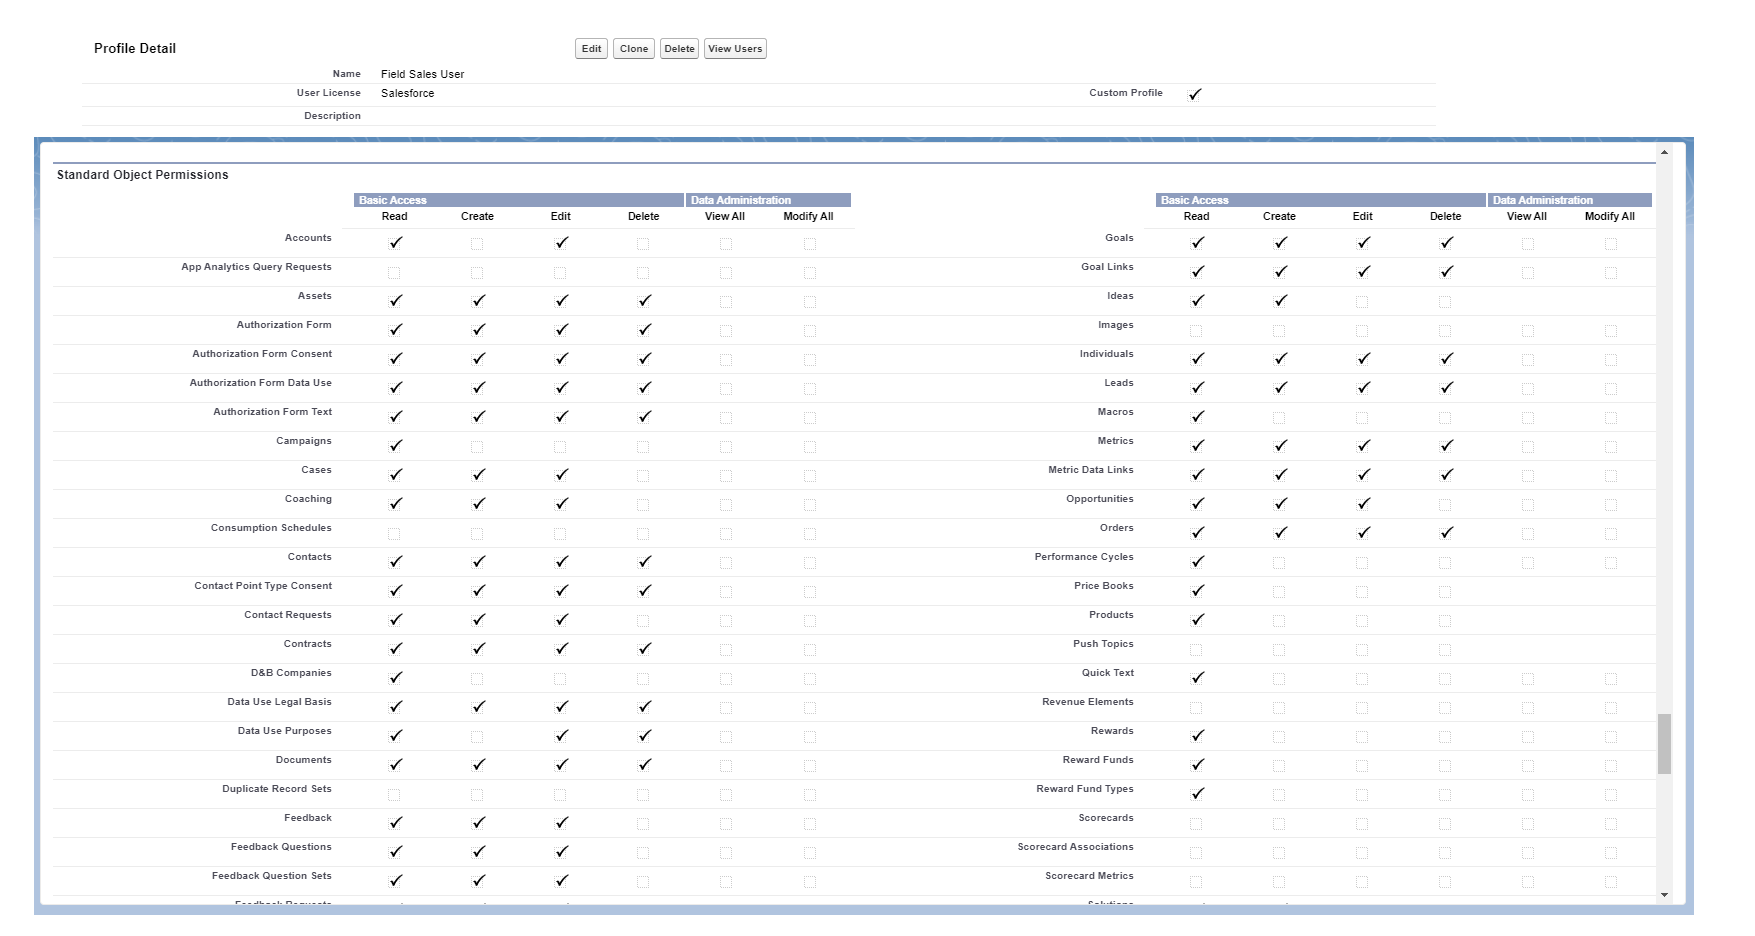Screen dimensions: 1755x936
Task: Toggle Goals Delete permission
Action: pyautogui.click(x=1447, y=243)
